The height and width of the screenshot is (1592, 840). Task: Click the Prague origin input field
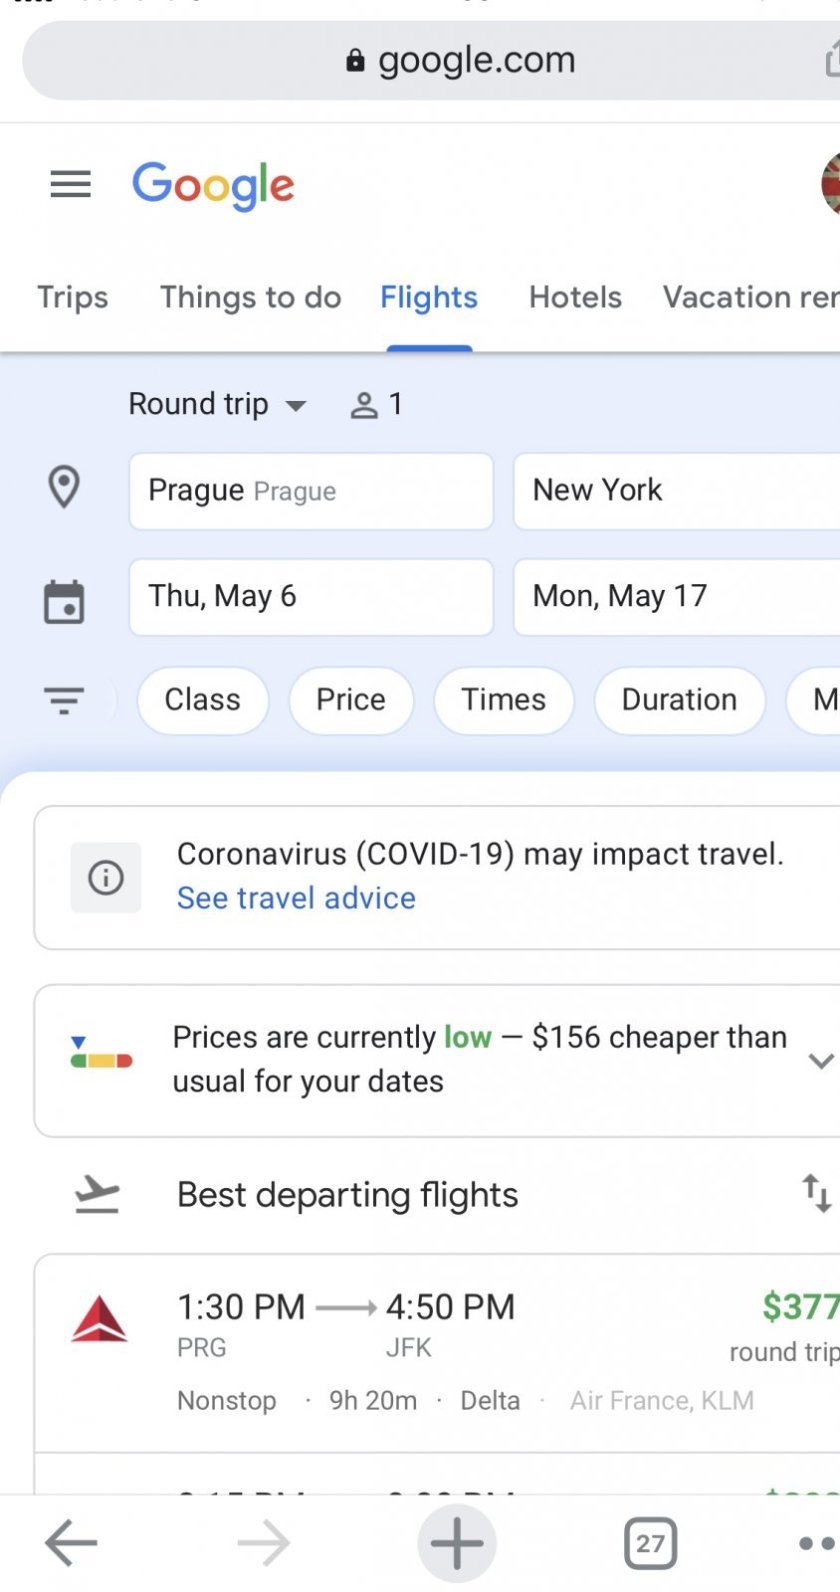[x=310, y=491]
